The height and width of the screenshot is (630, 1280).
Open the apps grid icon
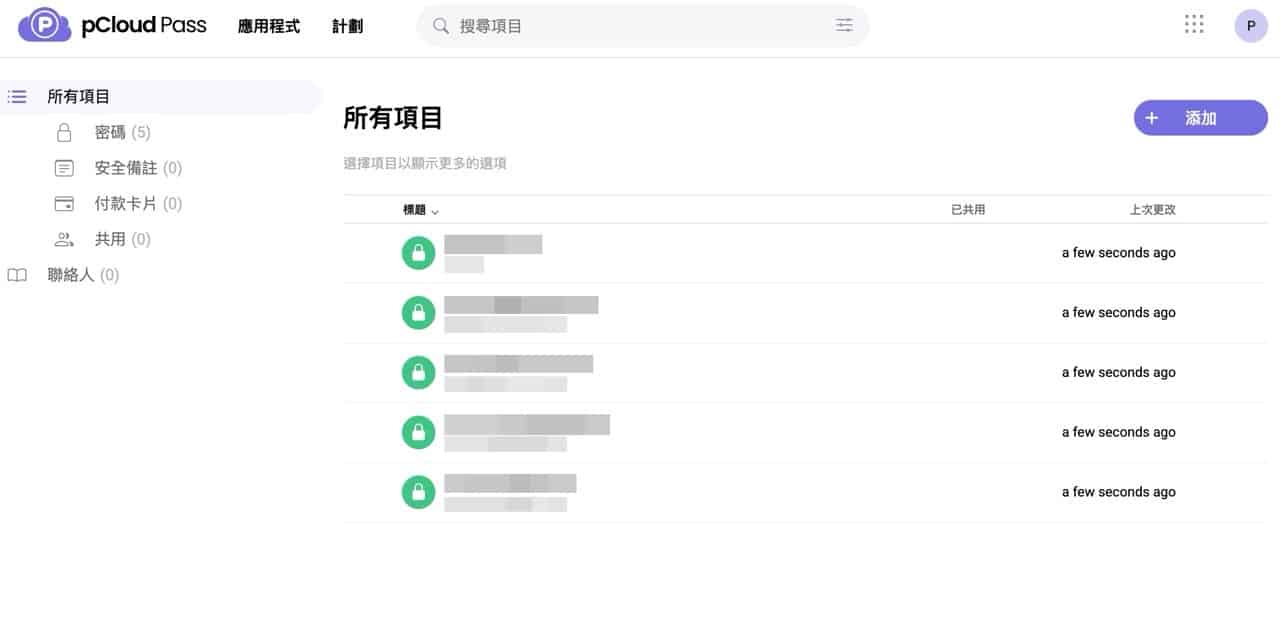1194,25
